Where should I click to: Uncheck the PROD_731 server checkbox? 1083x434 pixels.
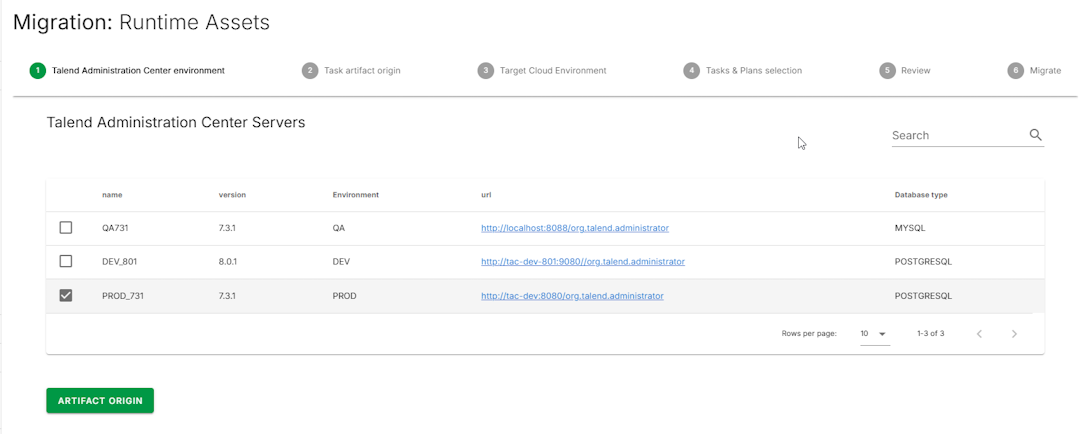pyautogui.click(x=66, y=296)
